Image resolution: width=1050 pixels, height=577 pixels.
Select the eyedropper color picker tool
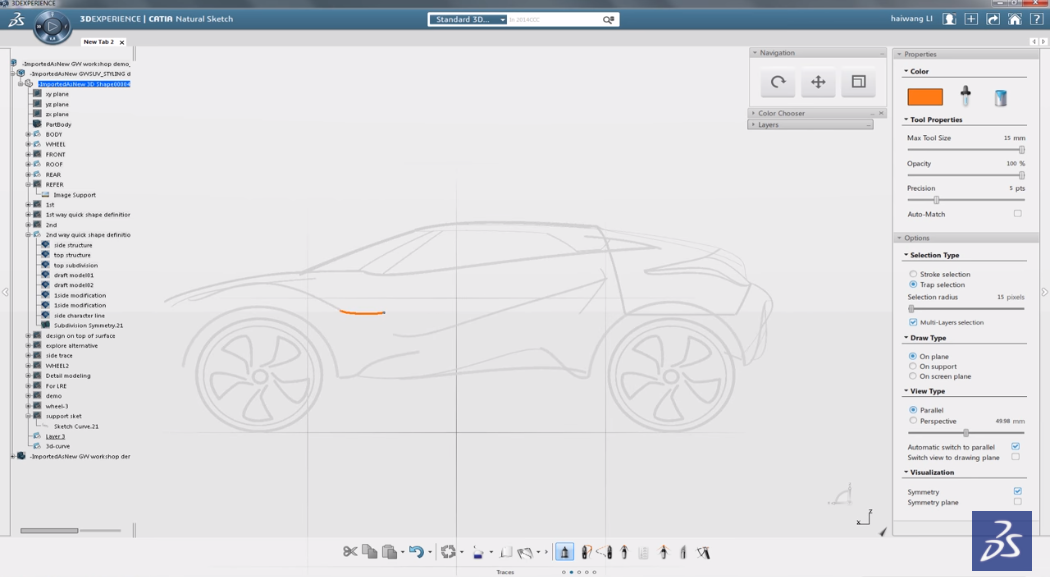pyautogui.click(x=966, y=96)
